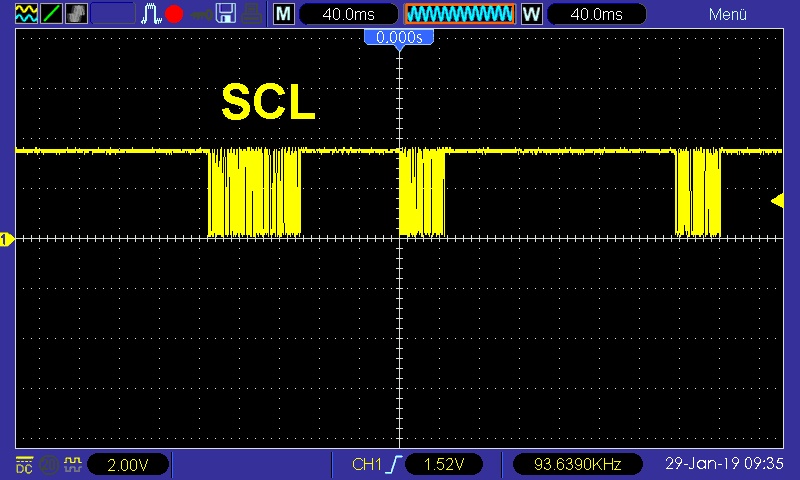Click the yellow trigger level arrow
This screenshot has width=800, height=480.
(777, 200)
